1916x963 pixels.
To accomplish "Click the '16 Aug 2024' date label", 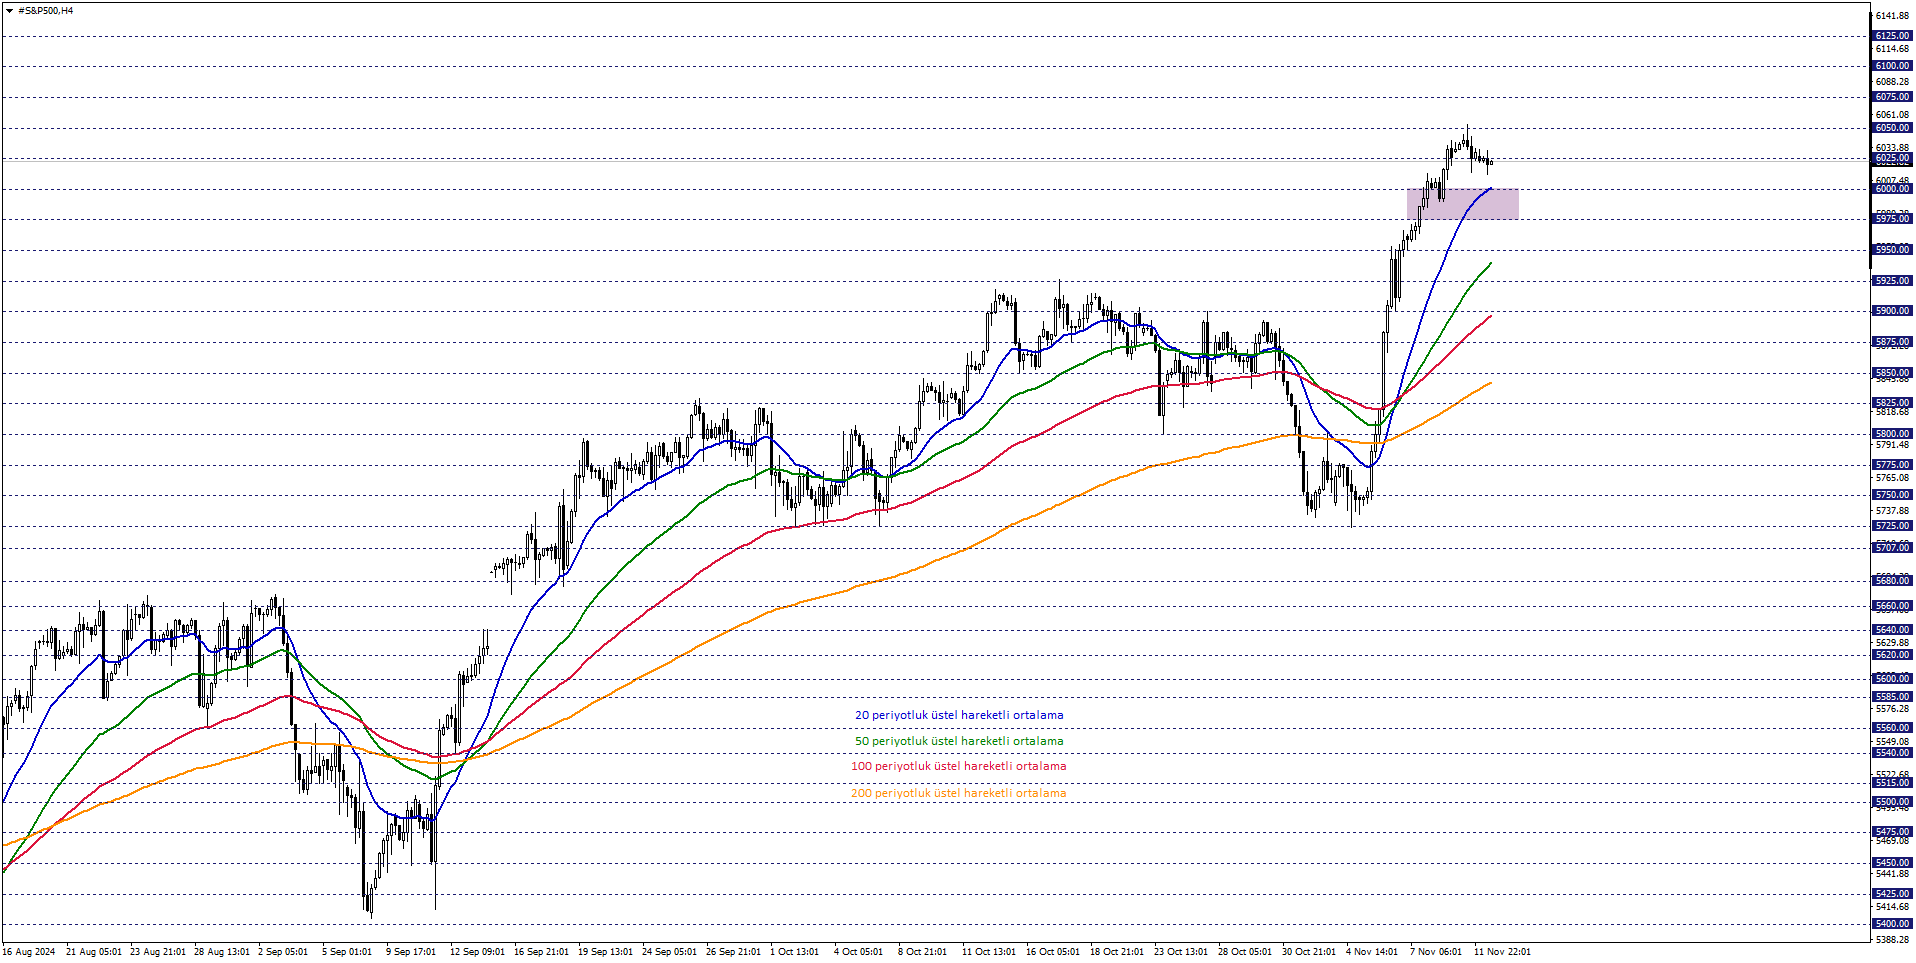I will (x=29, y=952).
